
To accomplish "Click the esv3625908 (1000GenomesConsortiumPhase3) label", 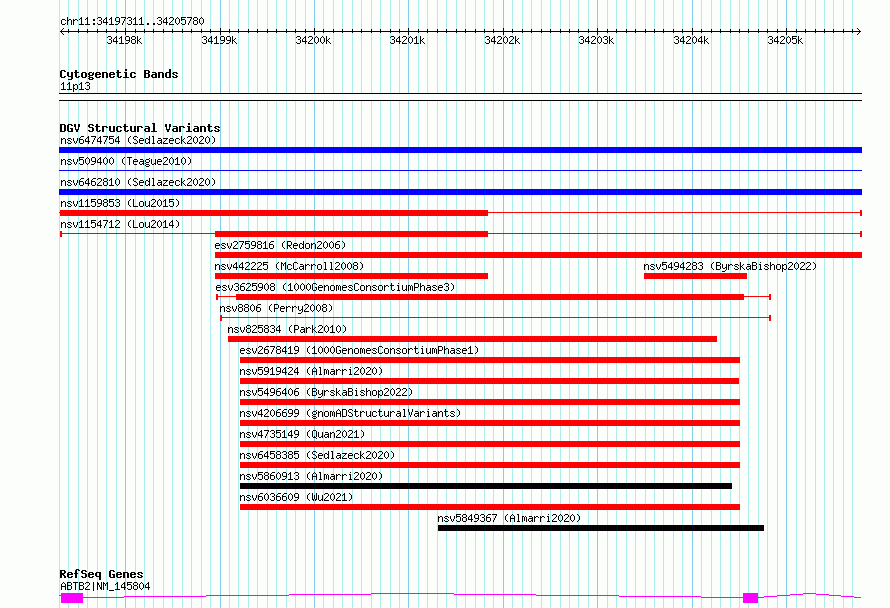I will point(335,287).
